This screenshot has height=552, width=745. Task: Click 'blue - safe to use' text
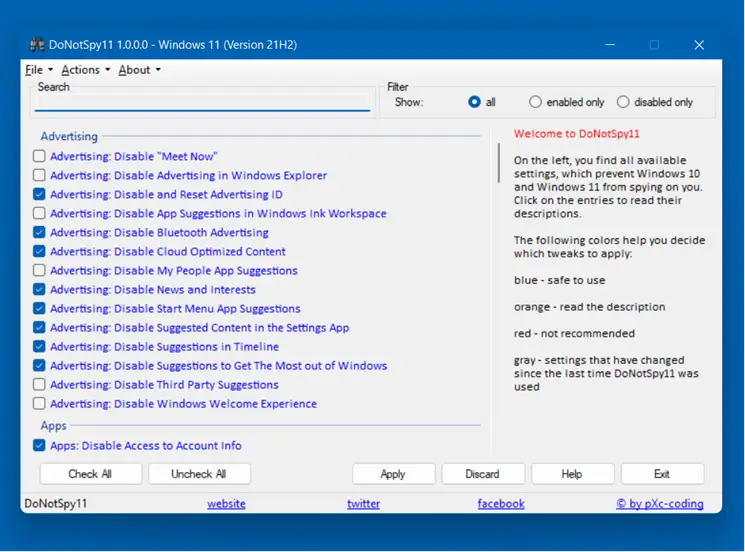point(560,280)
